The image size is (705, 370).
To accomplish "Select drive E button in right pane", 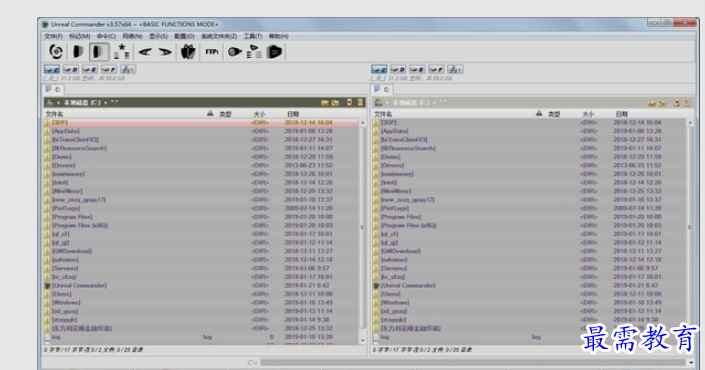I will (x=417, y=69).
